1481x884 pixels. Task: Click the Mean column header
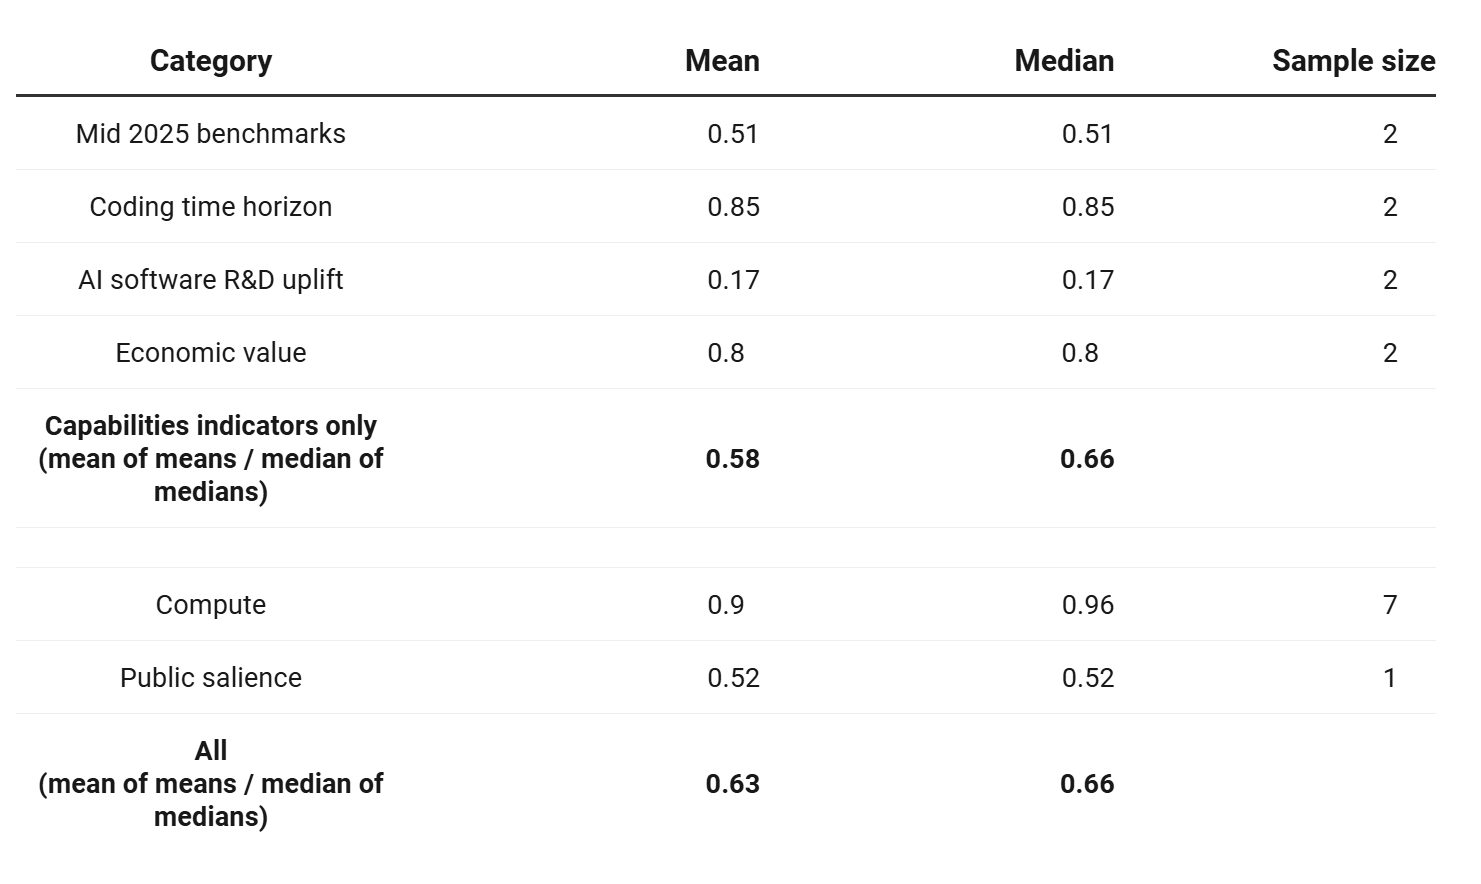coord(722,61)
